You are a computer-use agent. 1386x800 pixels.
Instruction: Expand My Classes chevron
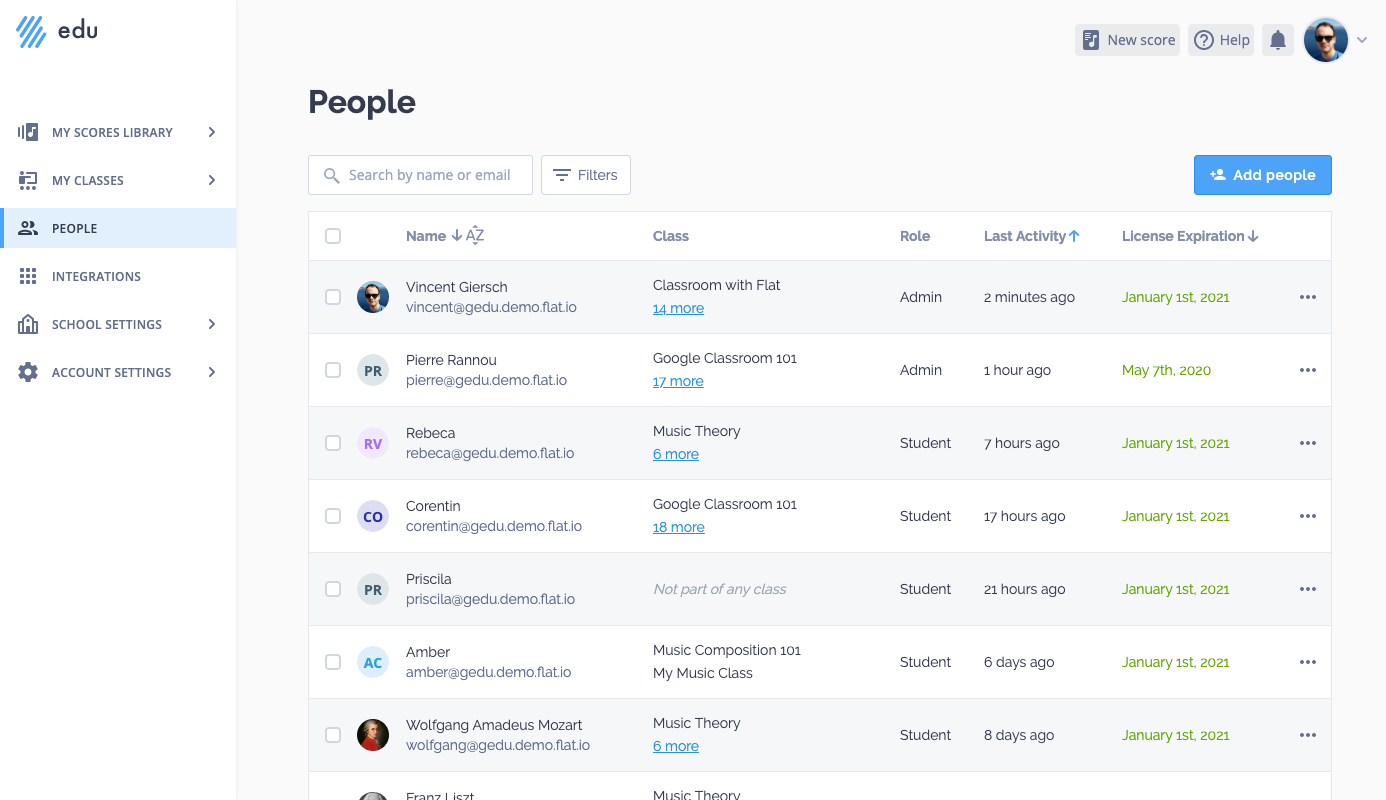(212, 180)
